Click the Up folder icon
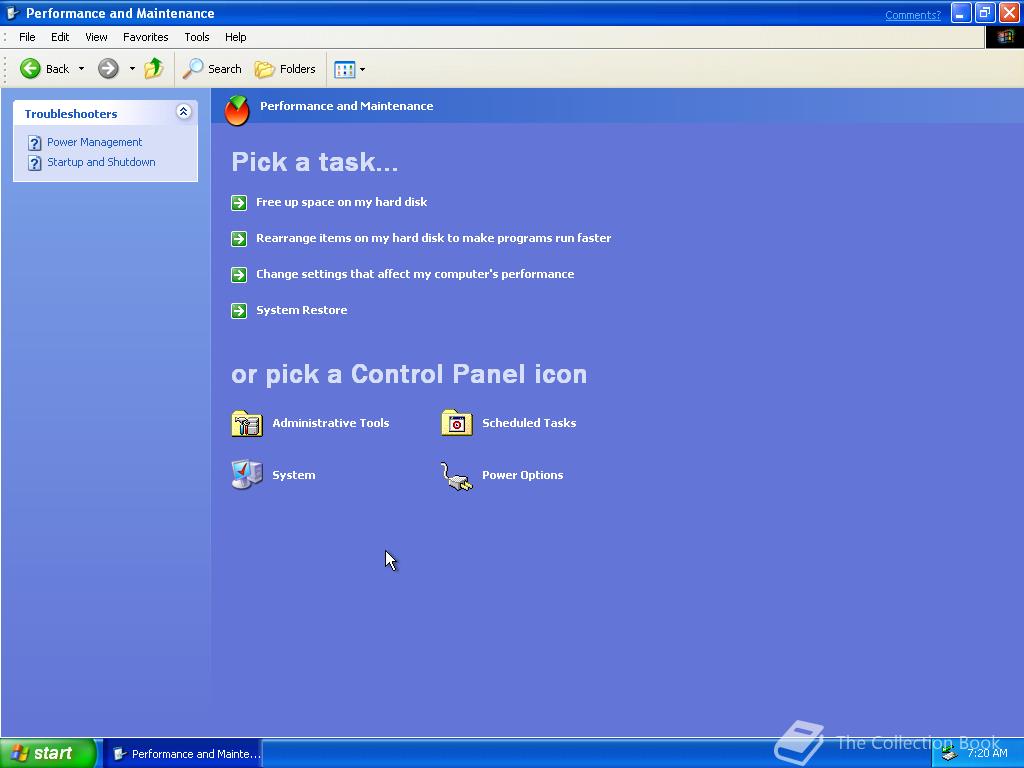This screenshot has width=1024, height=768. tap(154, 69)
